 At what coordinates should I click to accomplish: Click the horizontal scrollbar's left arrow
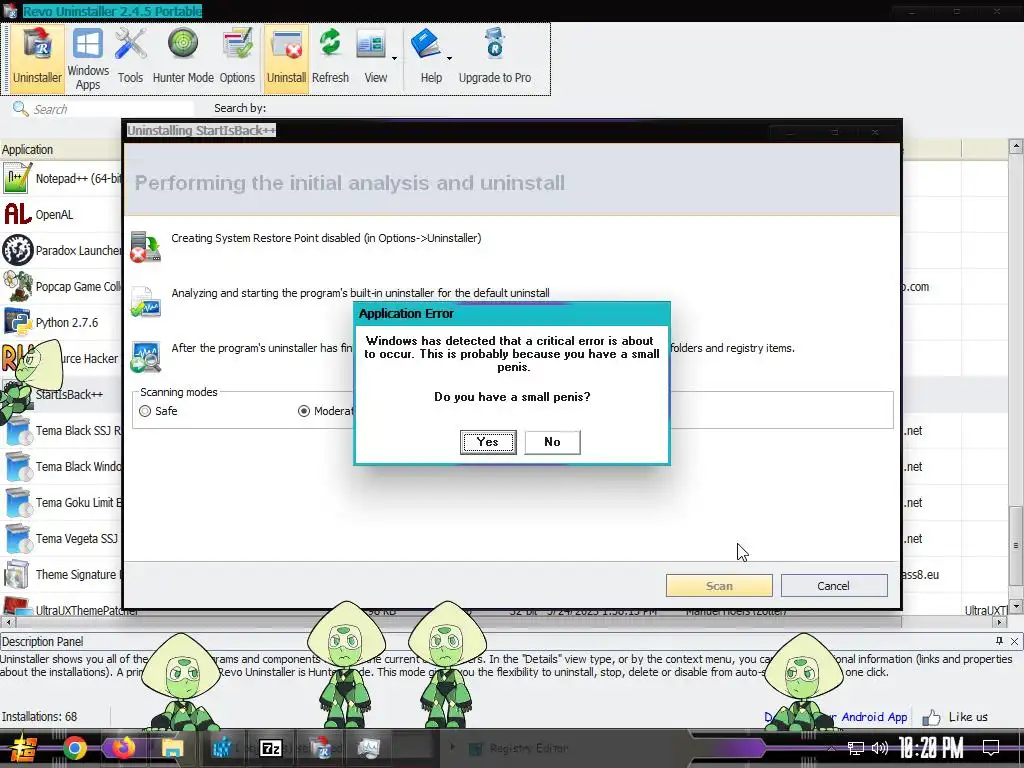7,622
